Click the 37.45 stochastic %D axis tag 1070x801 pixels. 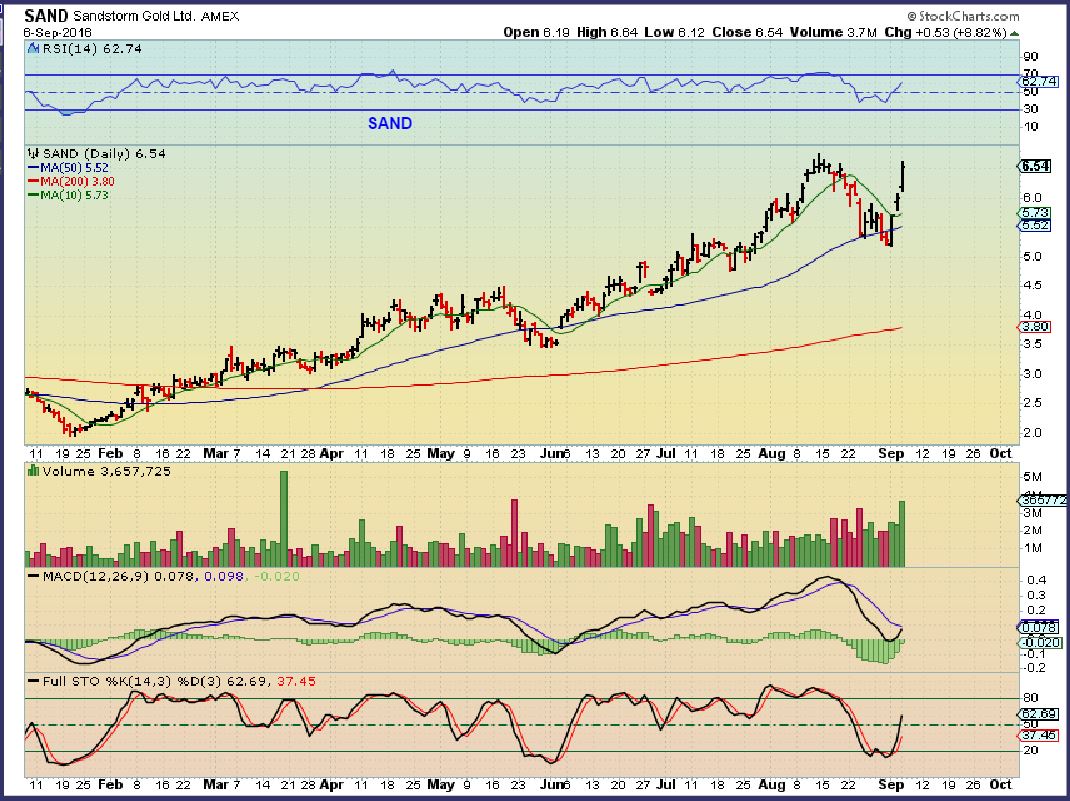click(1039, 735)
